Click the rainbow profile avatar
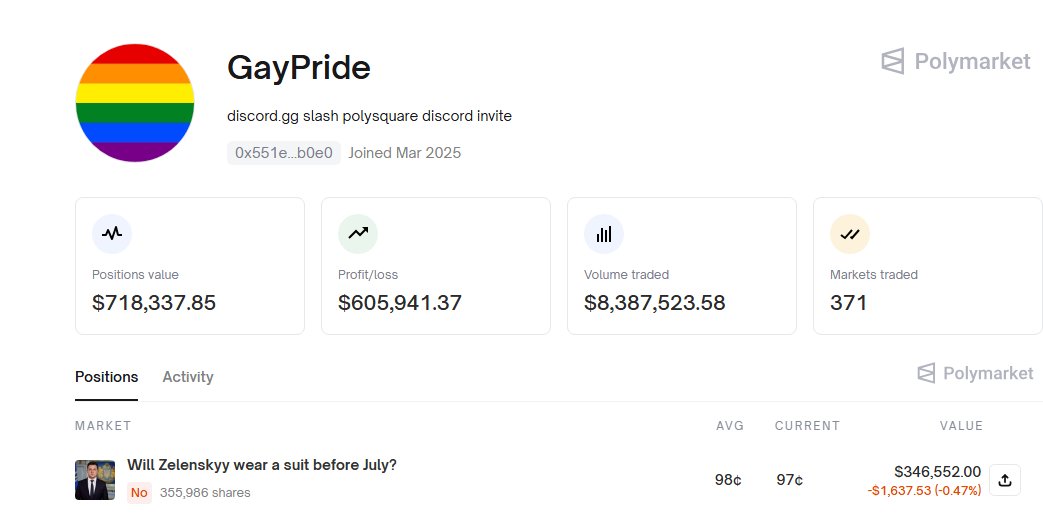The width and height of the screenshot is (1043, 516). pos(135,102)
